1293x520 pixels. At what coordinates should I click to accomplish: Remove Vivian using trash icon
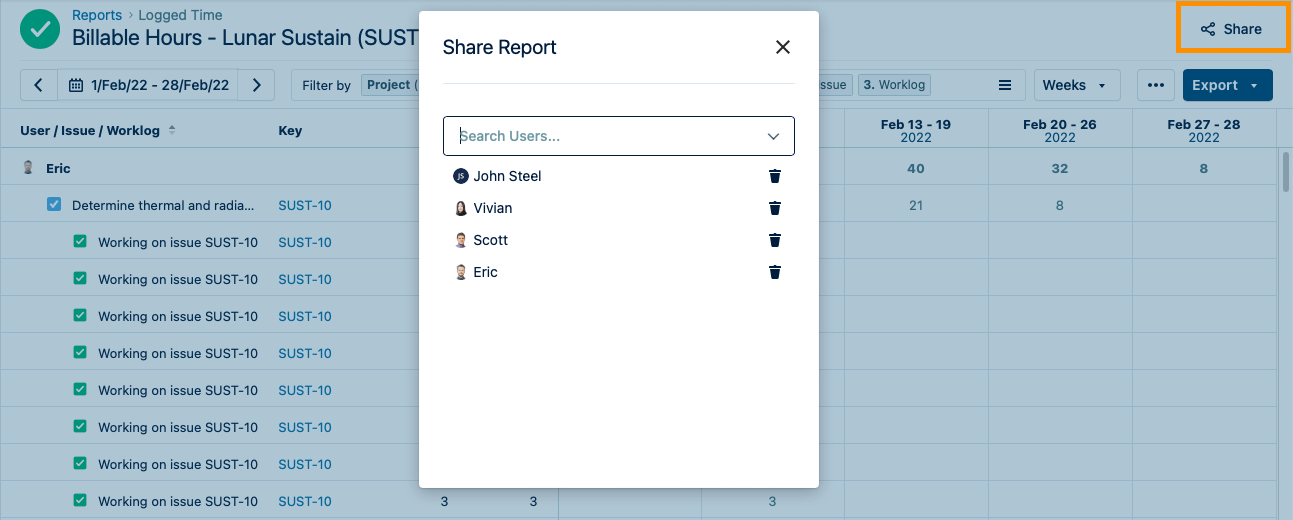(774, 208)
